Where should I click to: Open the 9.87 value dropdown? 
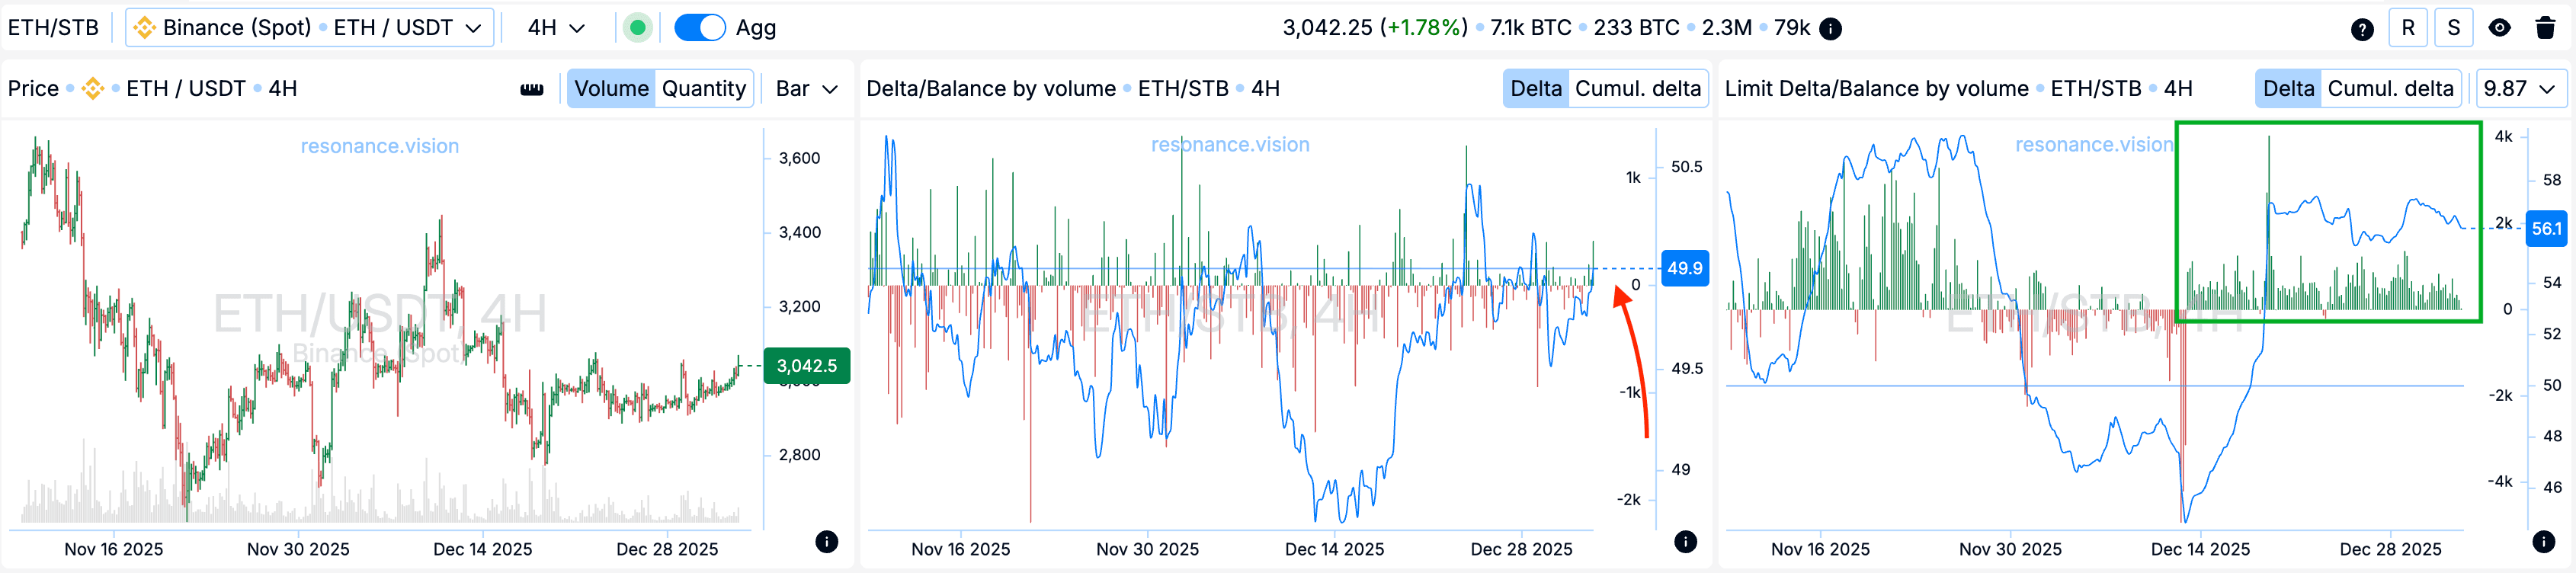[x=2519, y=89]
